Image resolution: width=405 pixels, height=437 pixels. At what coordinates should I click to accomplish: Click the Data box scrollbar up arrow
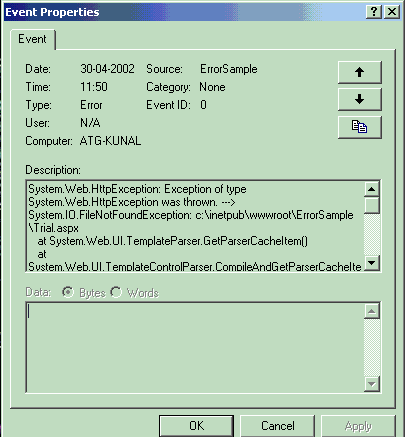[x=371, y=311]
